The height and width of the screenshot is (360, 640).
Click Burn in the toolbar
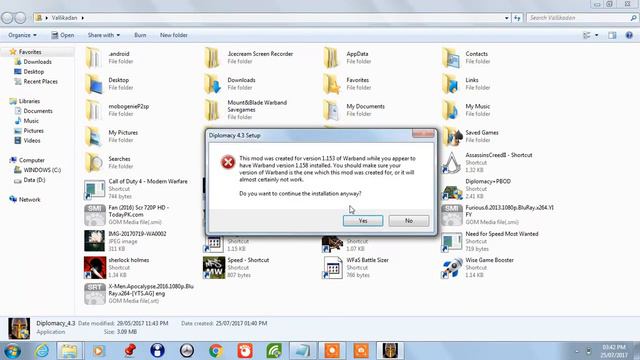(x=140, y=35)
